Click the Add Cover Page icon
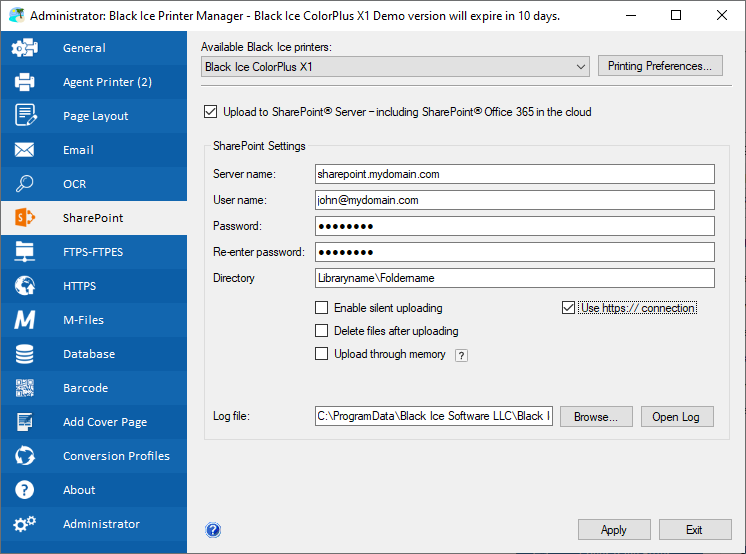The width and height of the screenshot is (746, 554). (24, 422)
